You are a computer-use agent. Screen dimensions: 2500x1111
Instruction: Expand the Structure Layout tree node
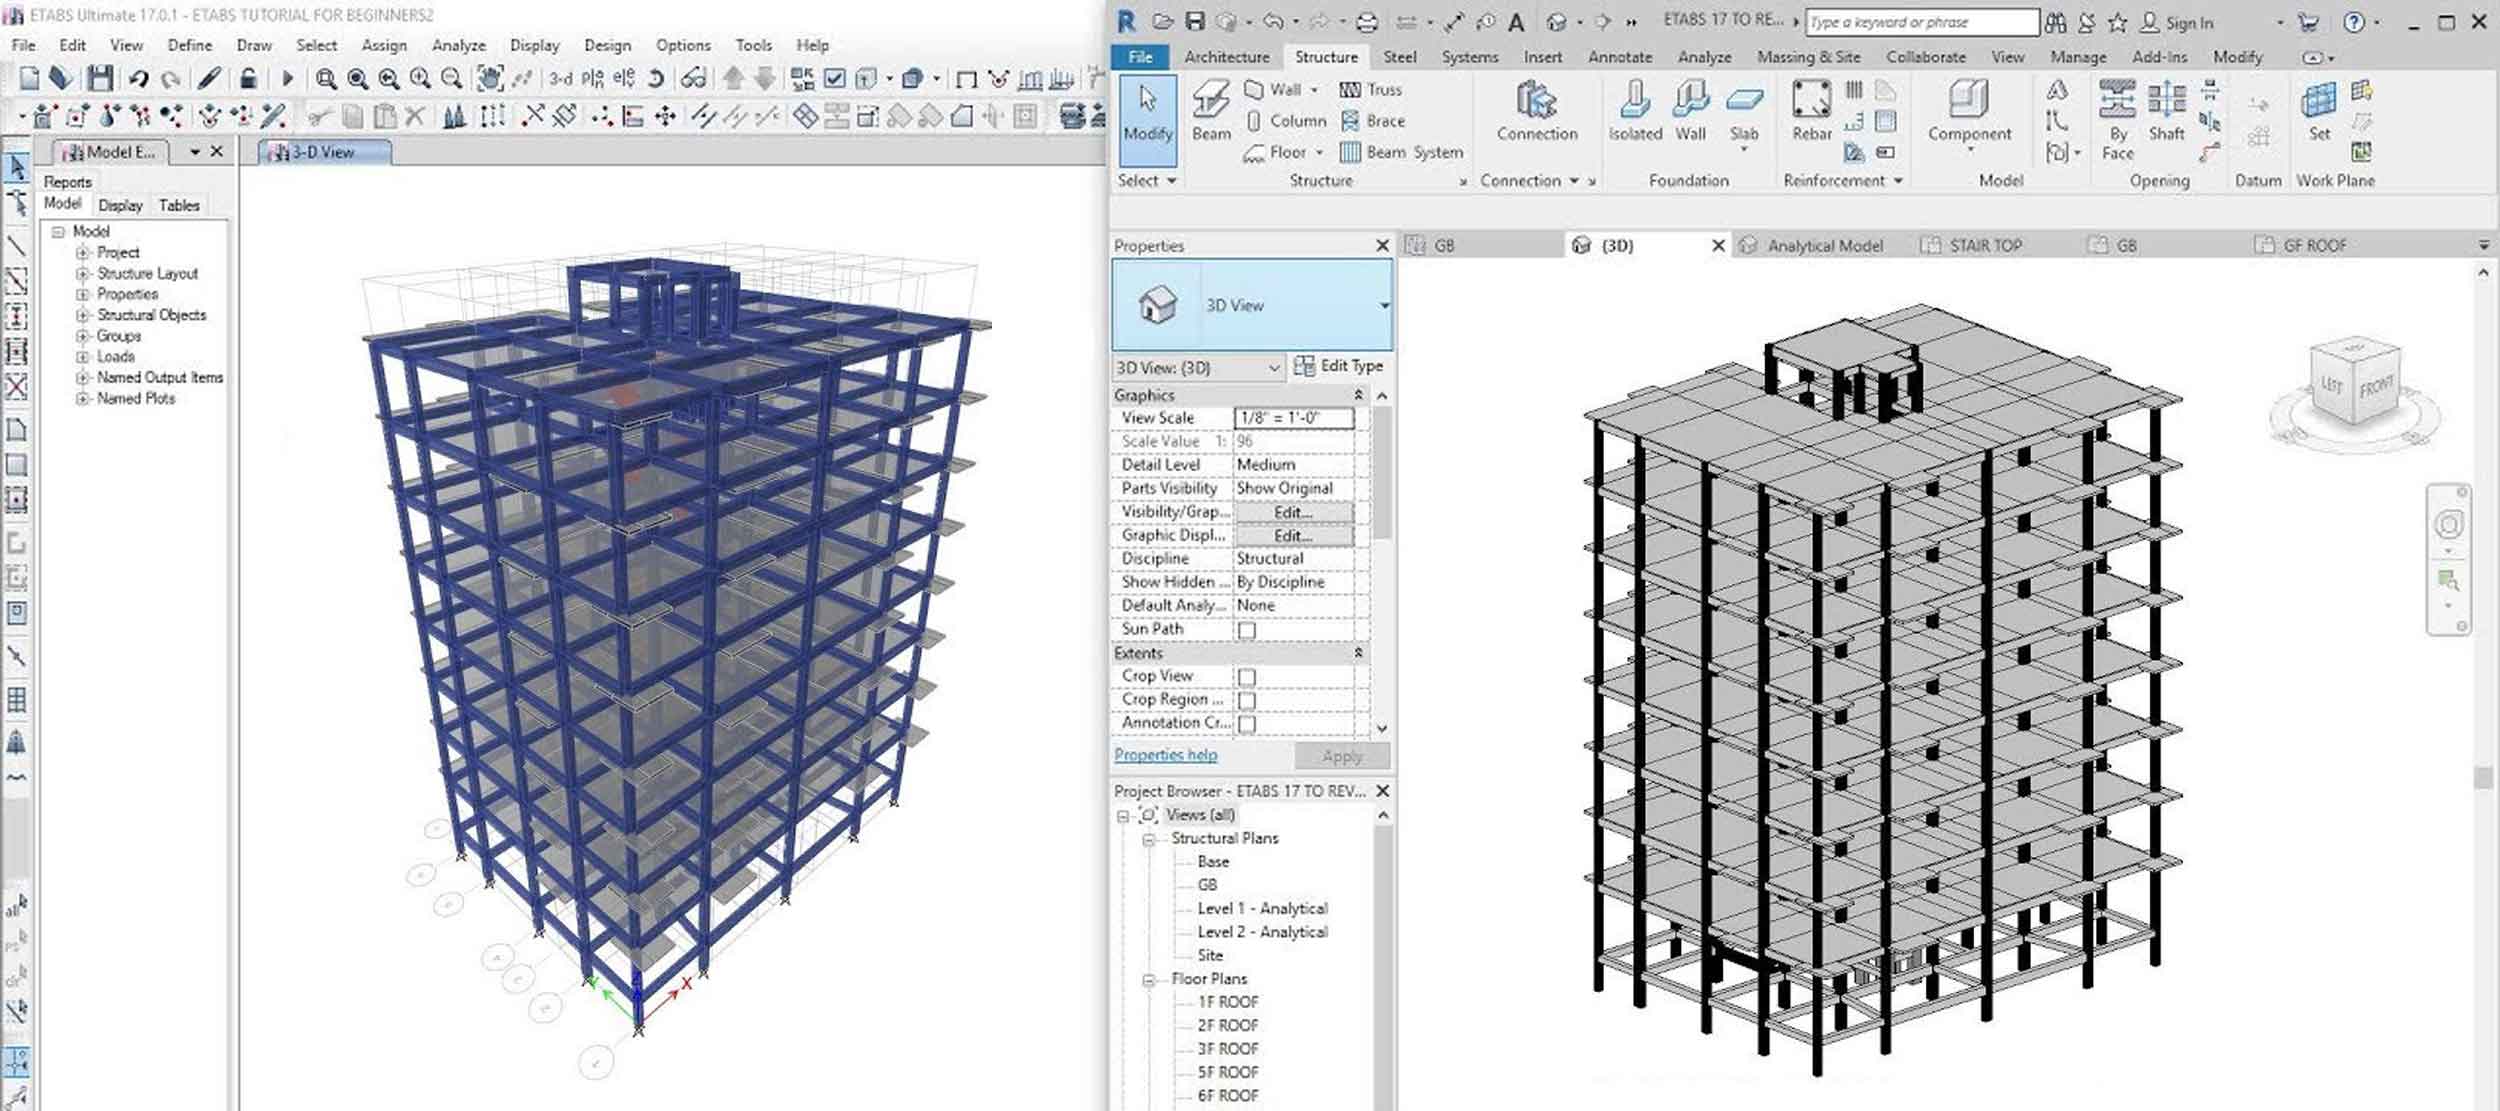coord(83,274)
